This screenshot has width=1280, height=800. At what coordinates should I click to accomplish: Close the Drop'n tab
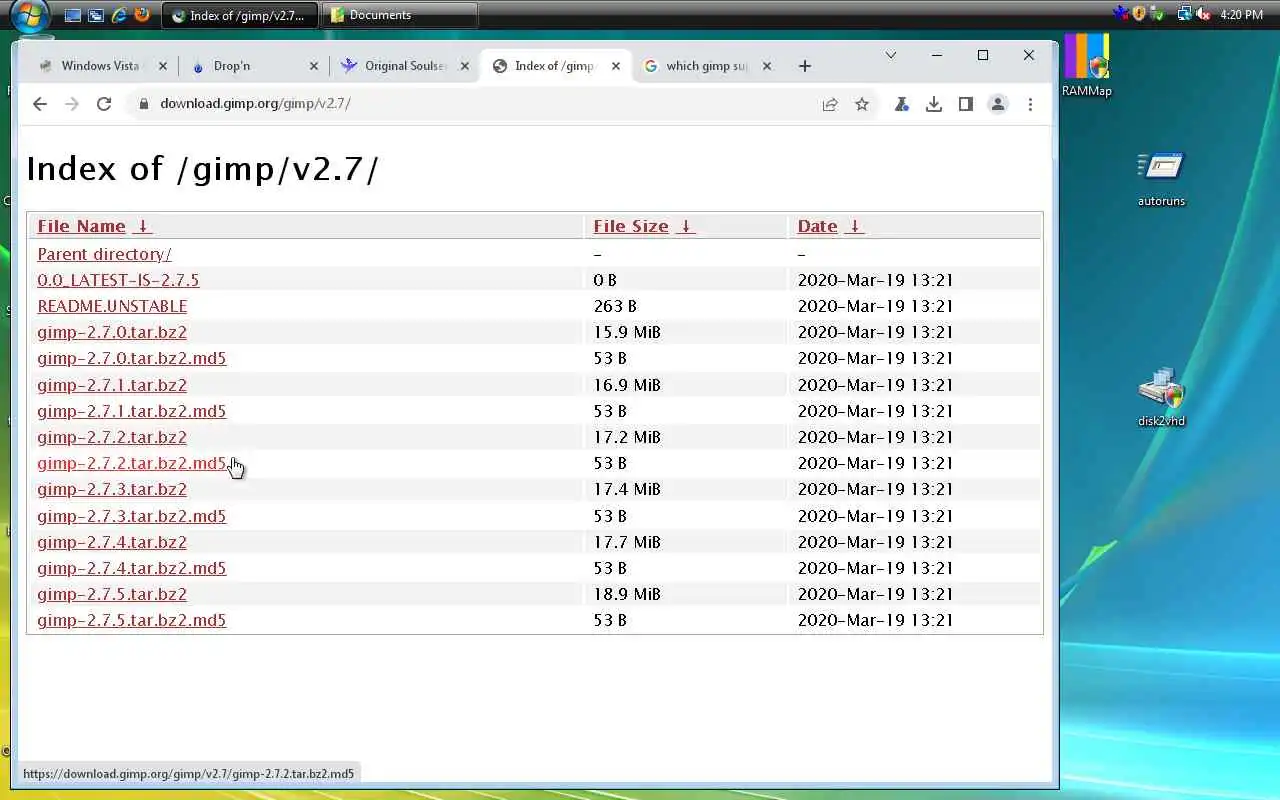pyautogui.click(x=314, y=66)
